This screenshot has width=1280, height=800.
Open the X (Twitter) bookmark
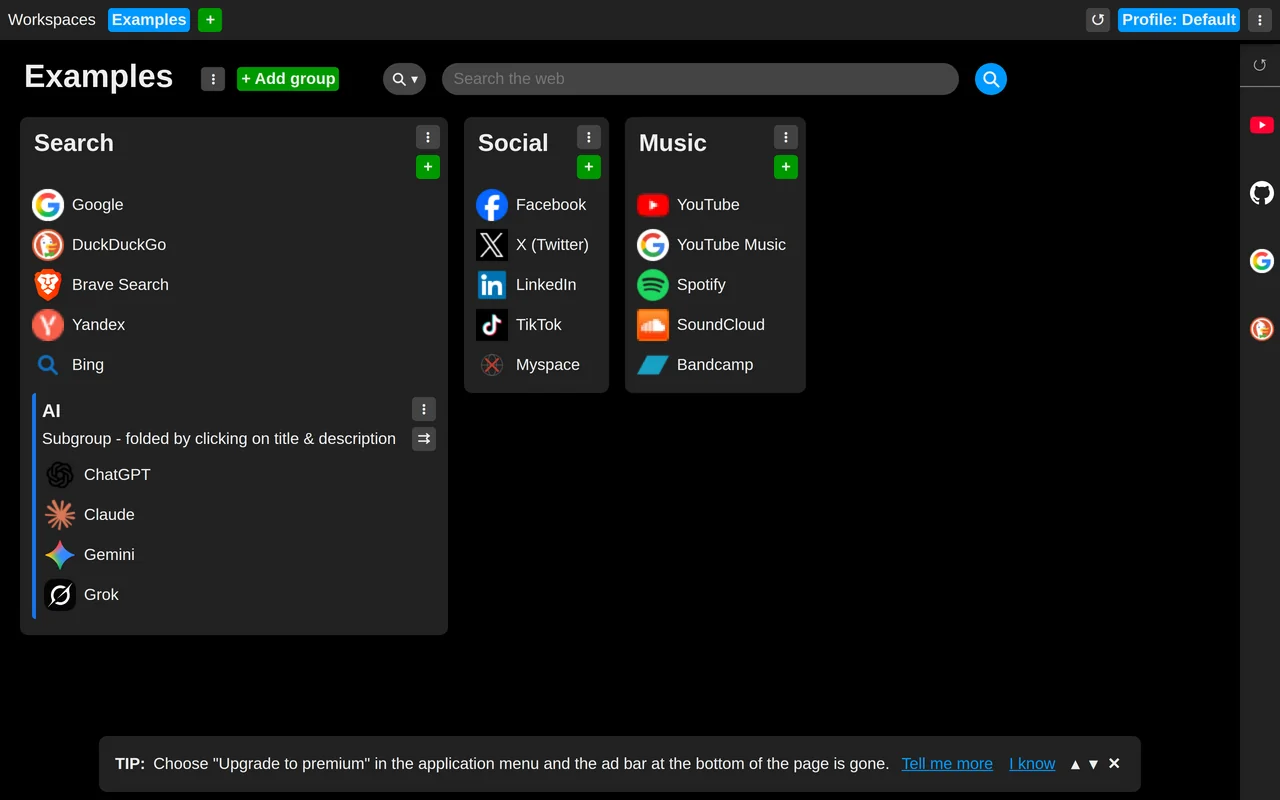click(x=532, y=244)
